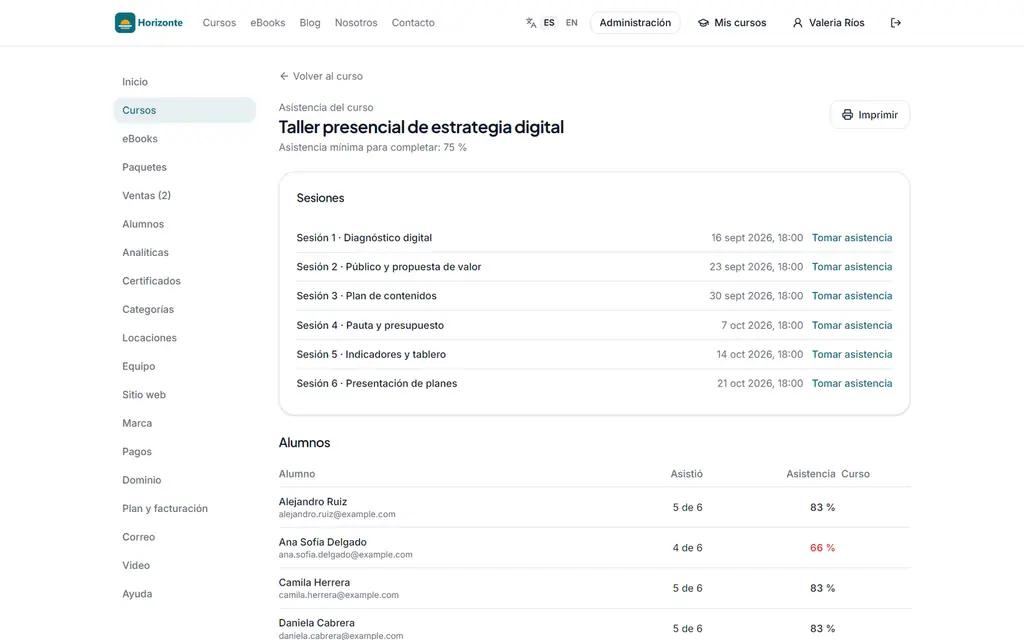Screen dimensions: 1024x640
Task: Click student name Ana Sofía Delgado
Action: tap(323, 542)
